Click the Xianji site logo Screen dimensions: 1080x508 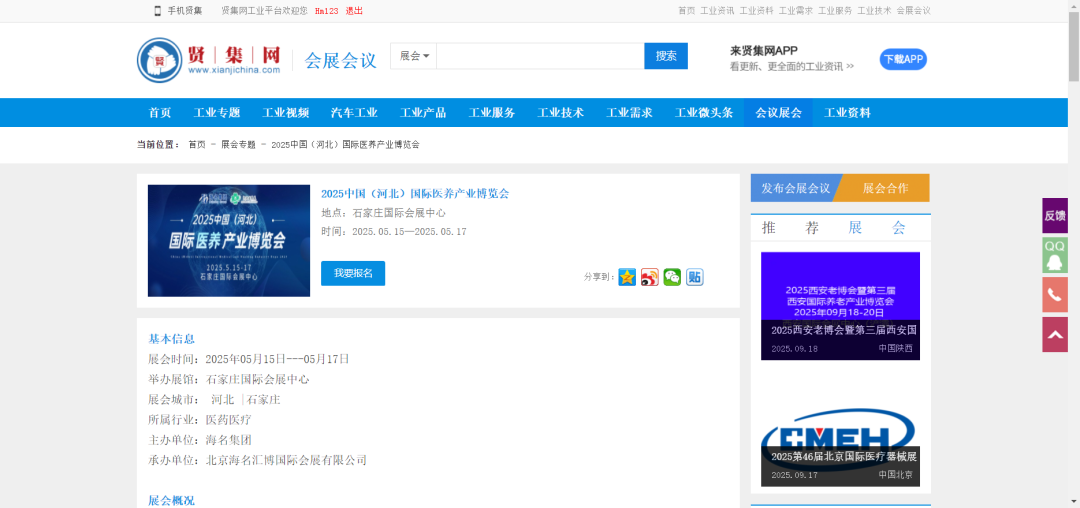[210, 59]
